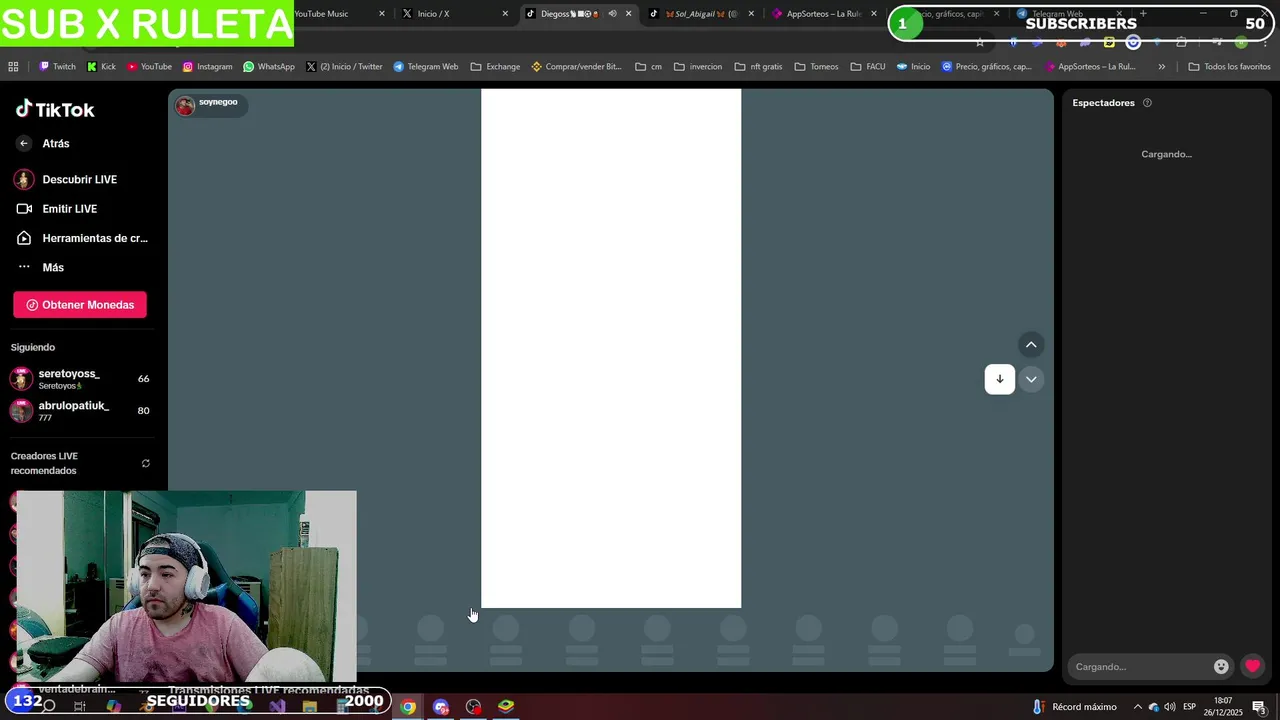The image size is (1280, 720).
Task: Click the Obtener Monedas button
Action: click(80, 305)
